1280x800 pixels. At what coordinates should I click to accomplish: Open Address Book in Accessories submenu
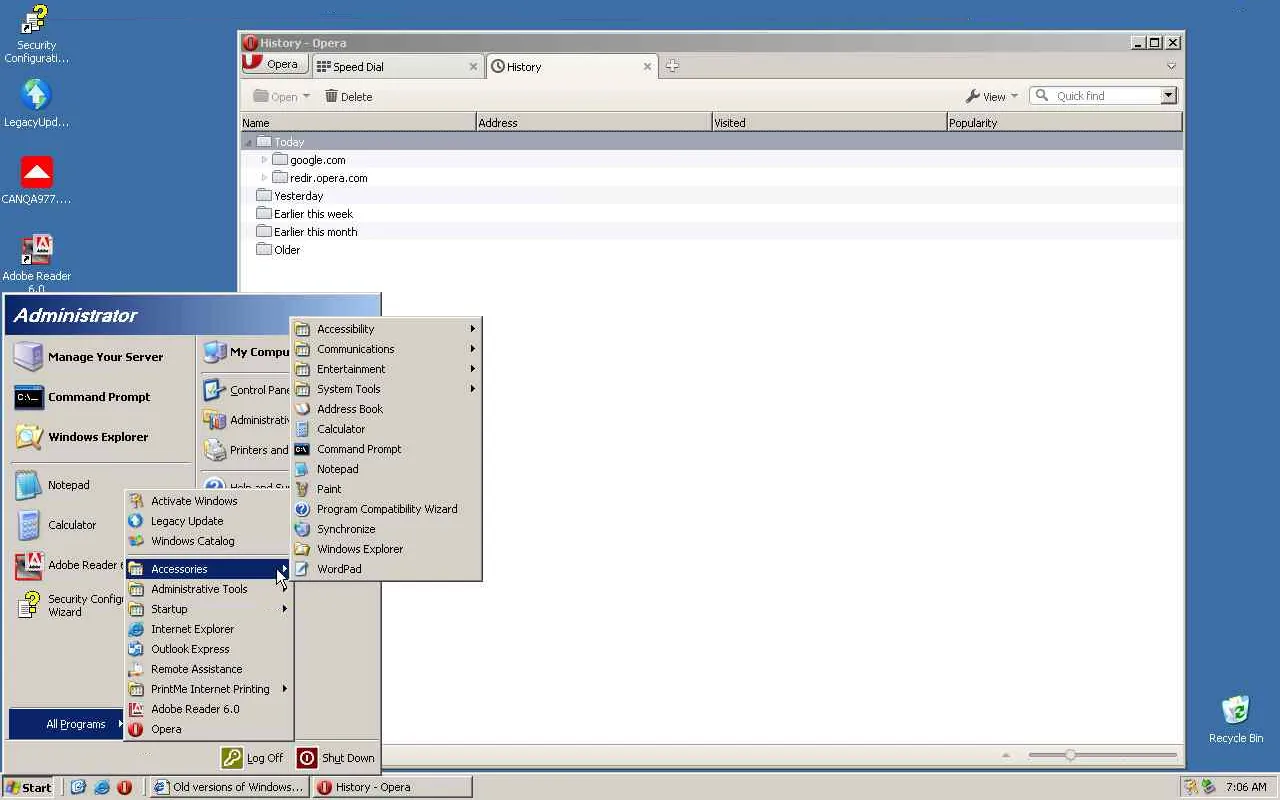(x=388, y=409)
